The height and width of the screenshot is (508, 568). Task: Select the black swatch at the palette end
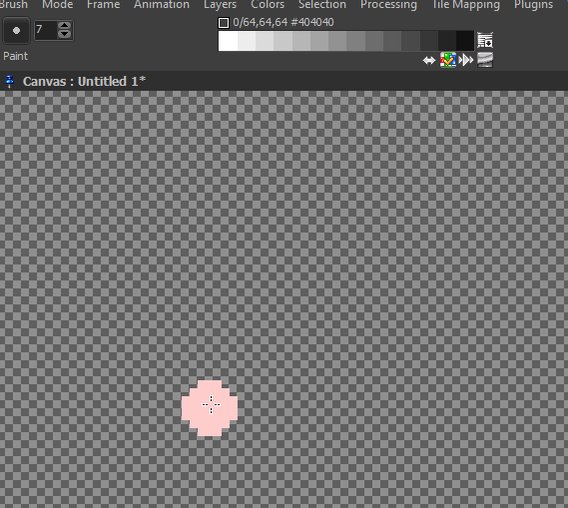[x=464, y=41]
